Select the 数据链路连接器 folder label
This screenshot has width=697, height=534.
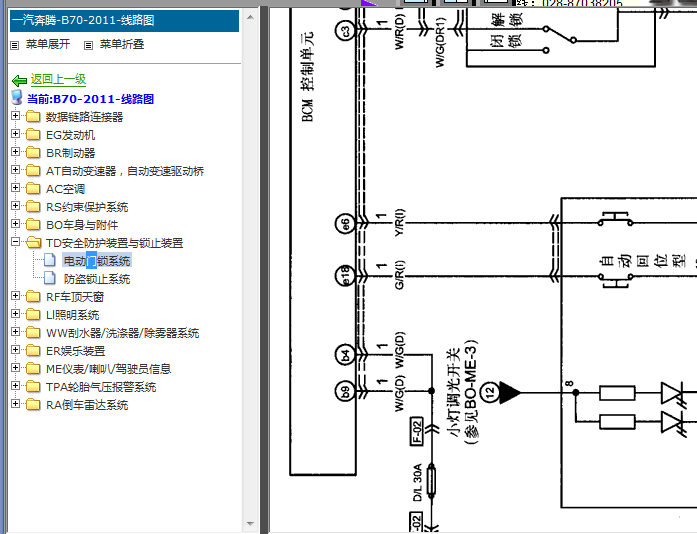pos(84,117)
